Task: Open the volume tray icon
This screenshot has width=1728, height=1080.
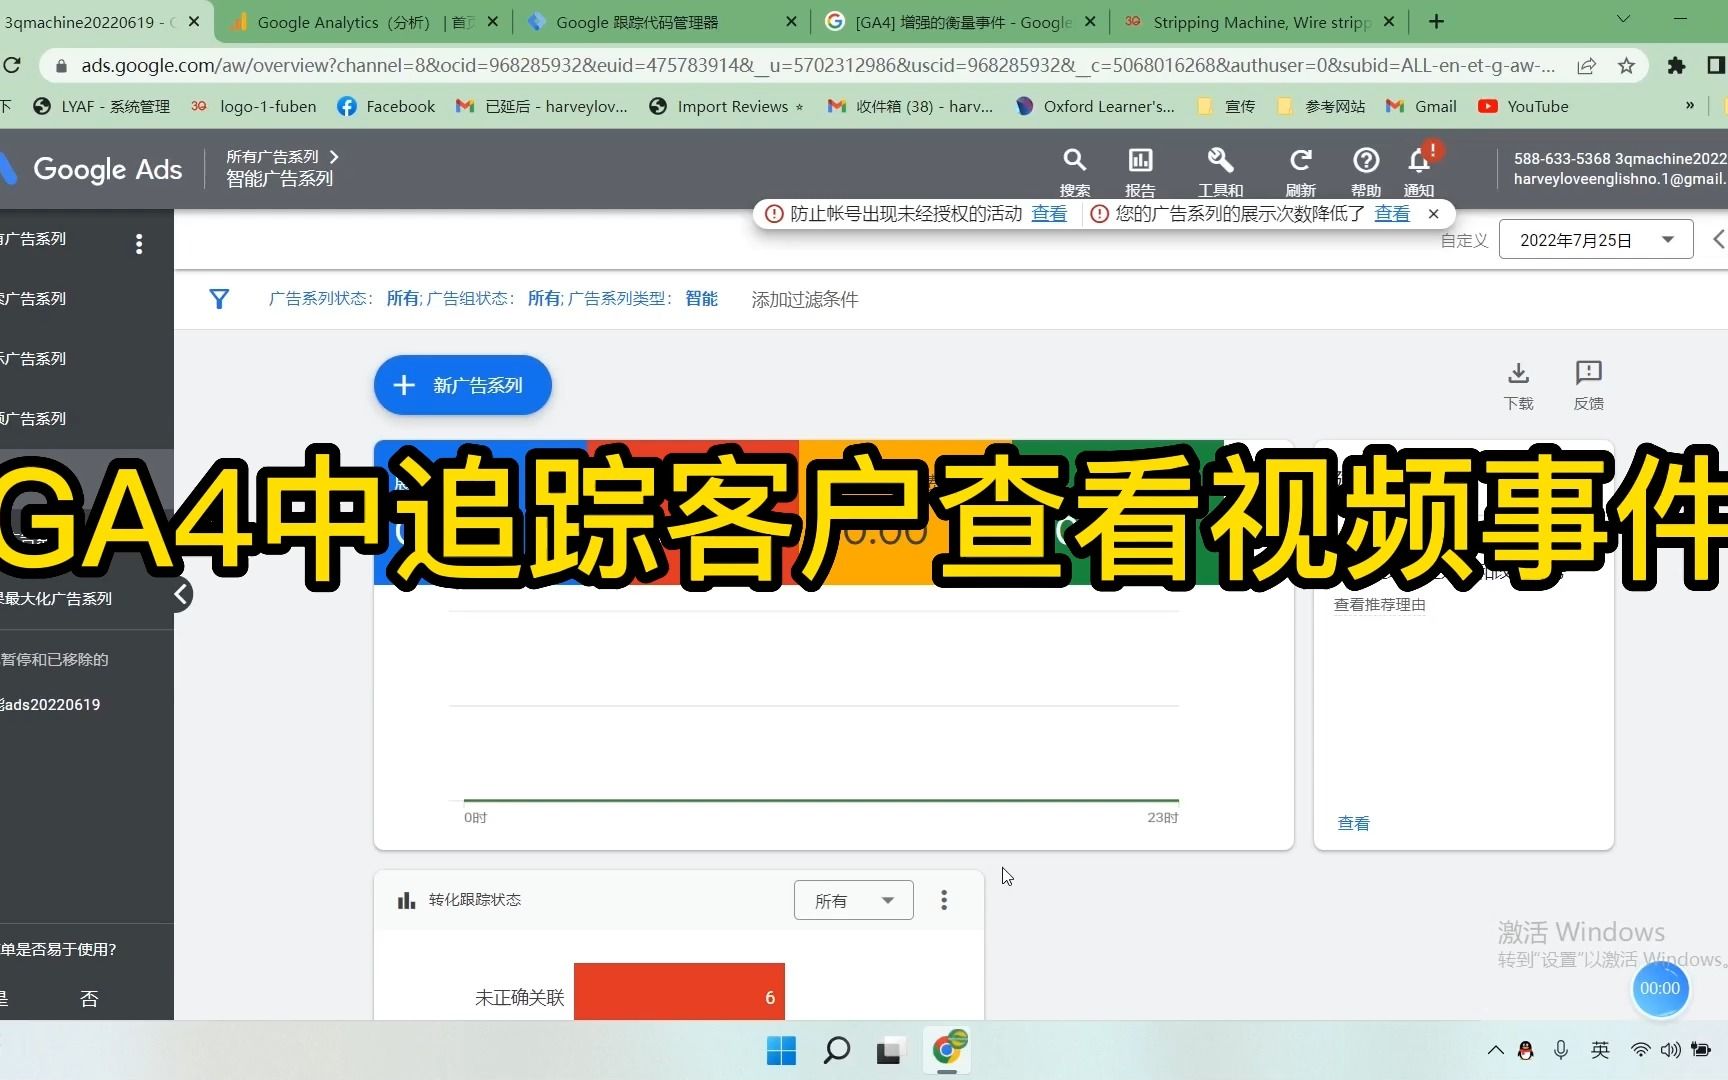Action: [x=1670, y=1050]
